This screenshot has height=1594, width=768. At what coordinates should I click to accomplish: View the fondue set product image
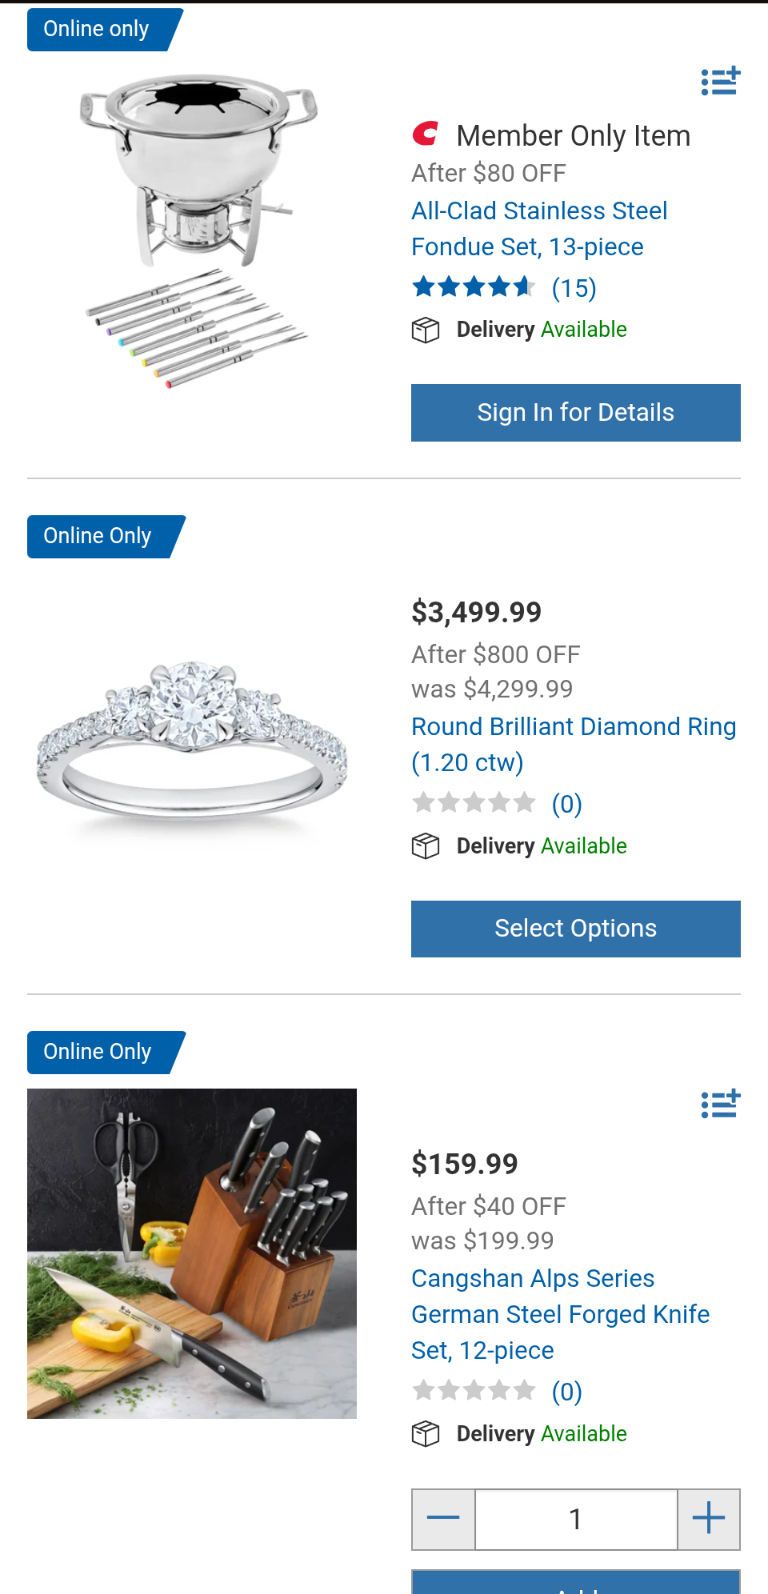click(x=196, y=230)
